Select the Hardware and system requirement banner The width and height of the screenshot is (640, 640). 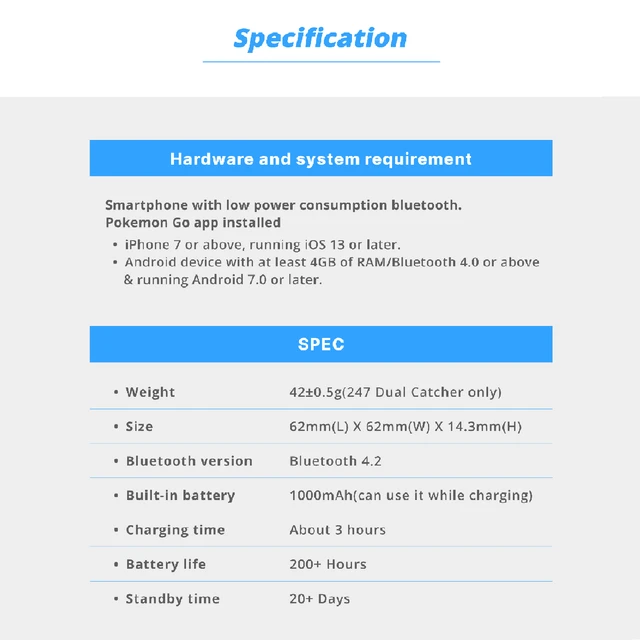click(321, 158)
